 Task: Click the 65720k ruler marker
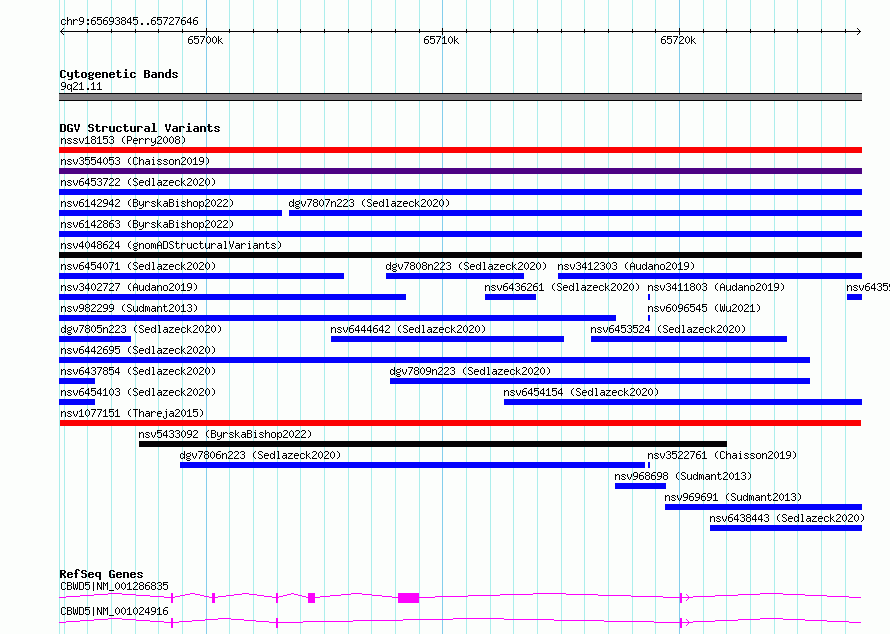pos(678,40)
